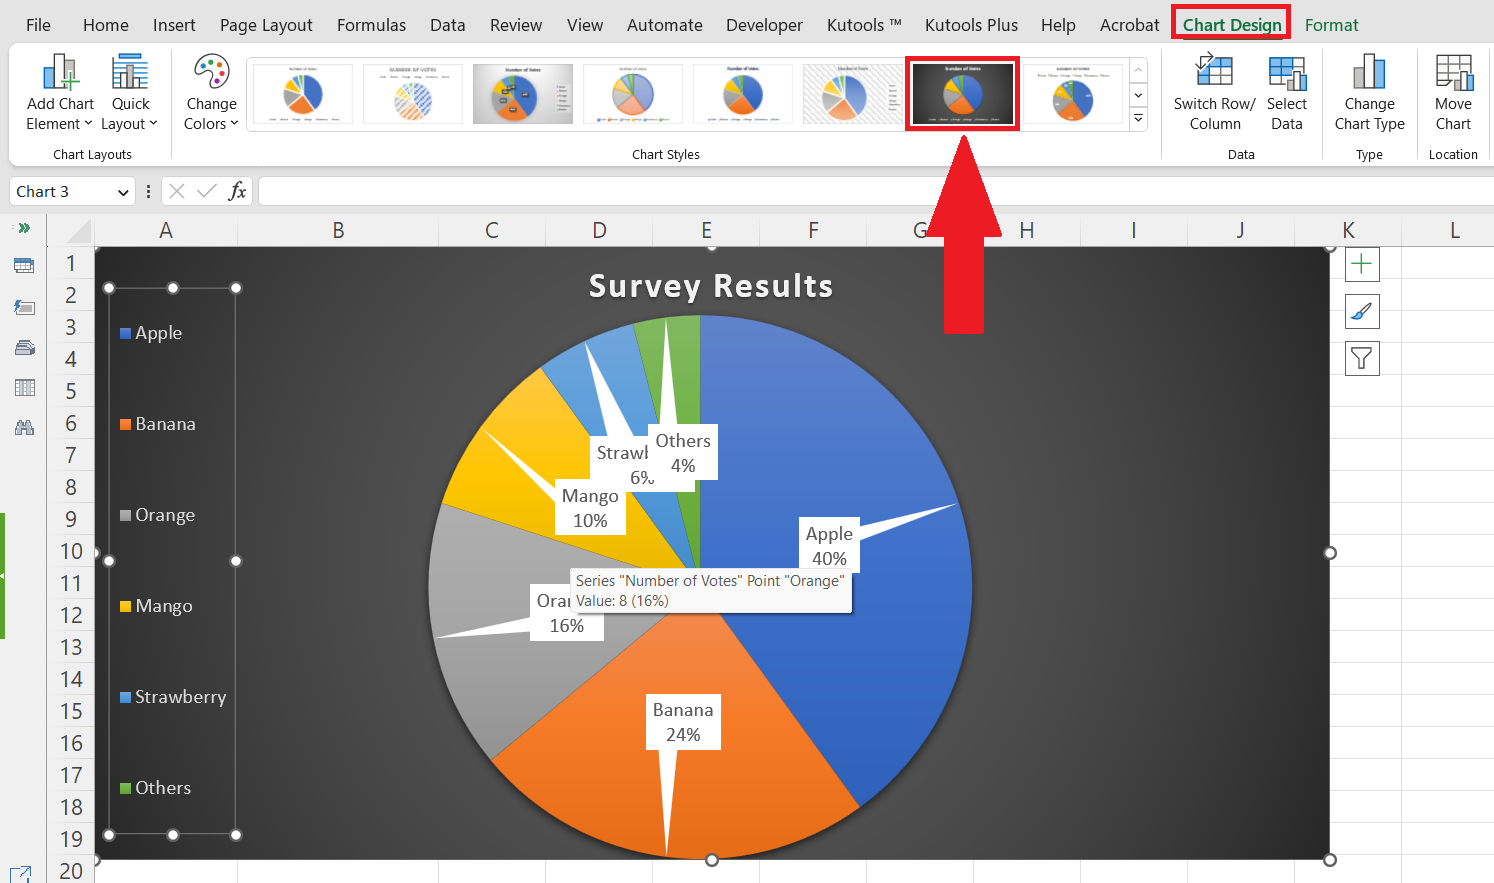The image size is (1494, 883).
Task: Switch to the Acrobat tab
Action: [x=1129, y=25]
